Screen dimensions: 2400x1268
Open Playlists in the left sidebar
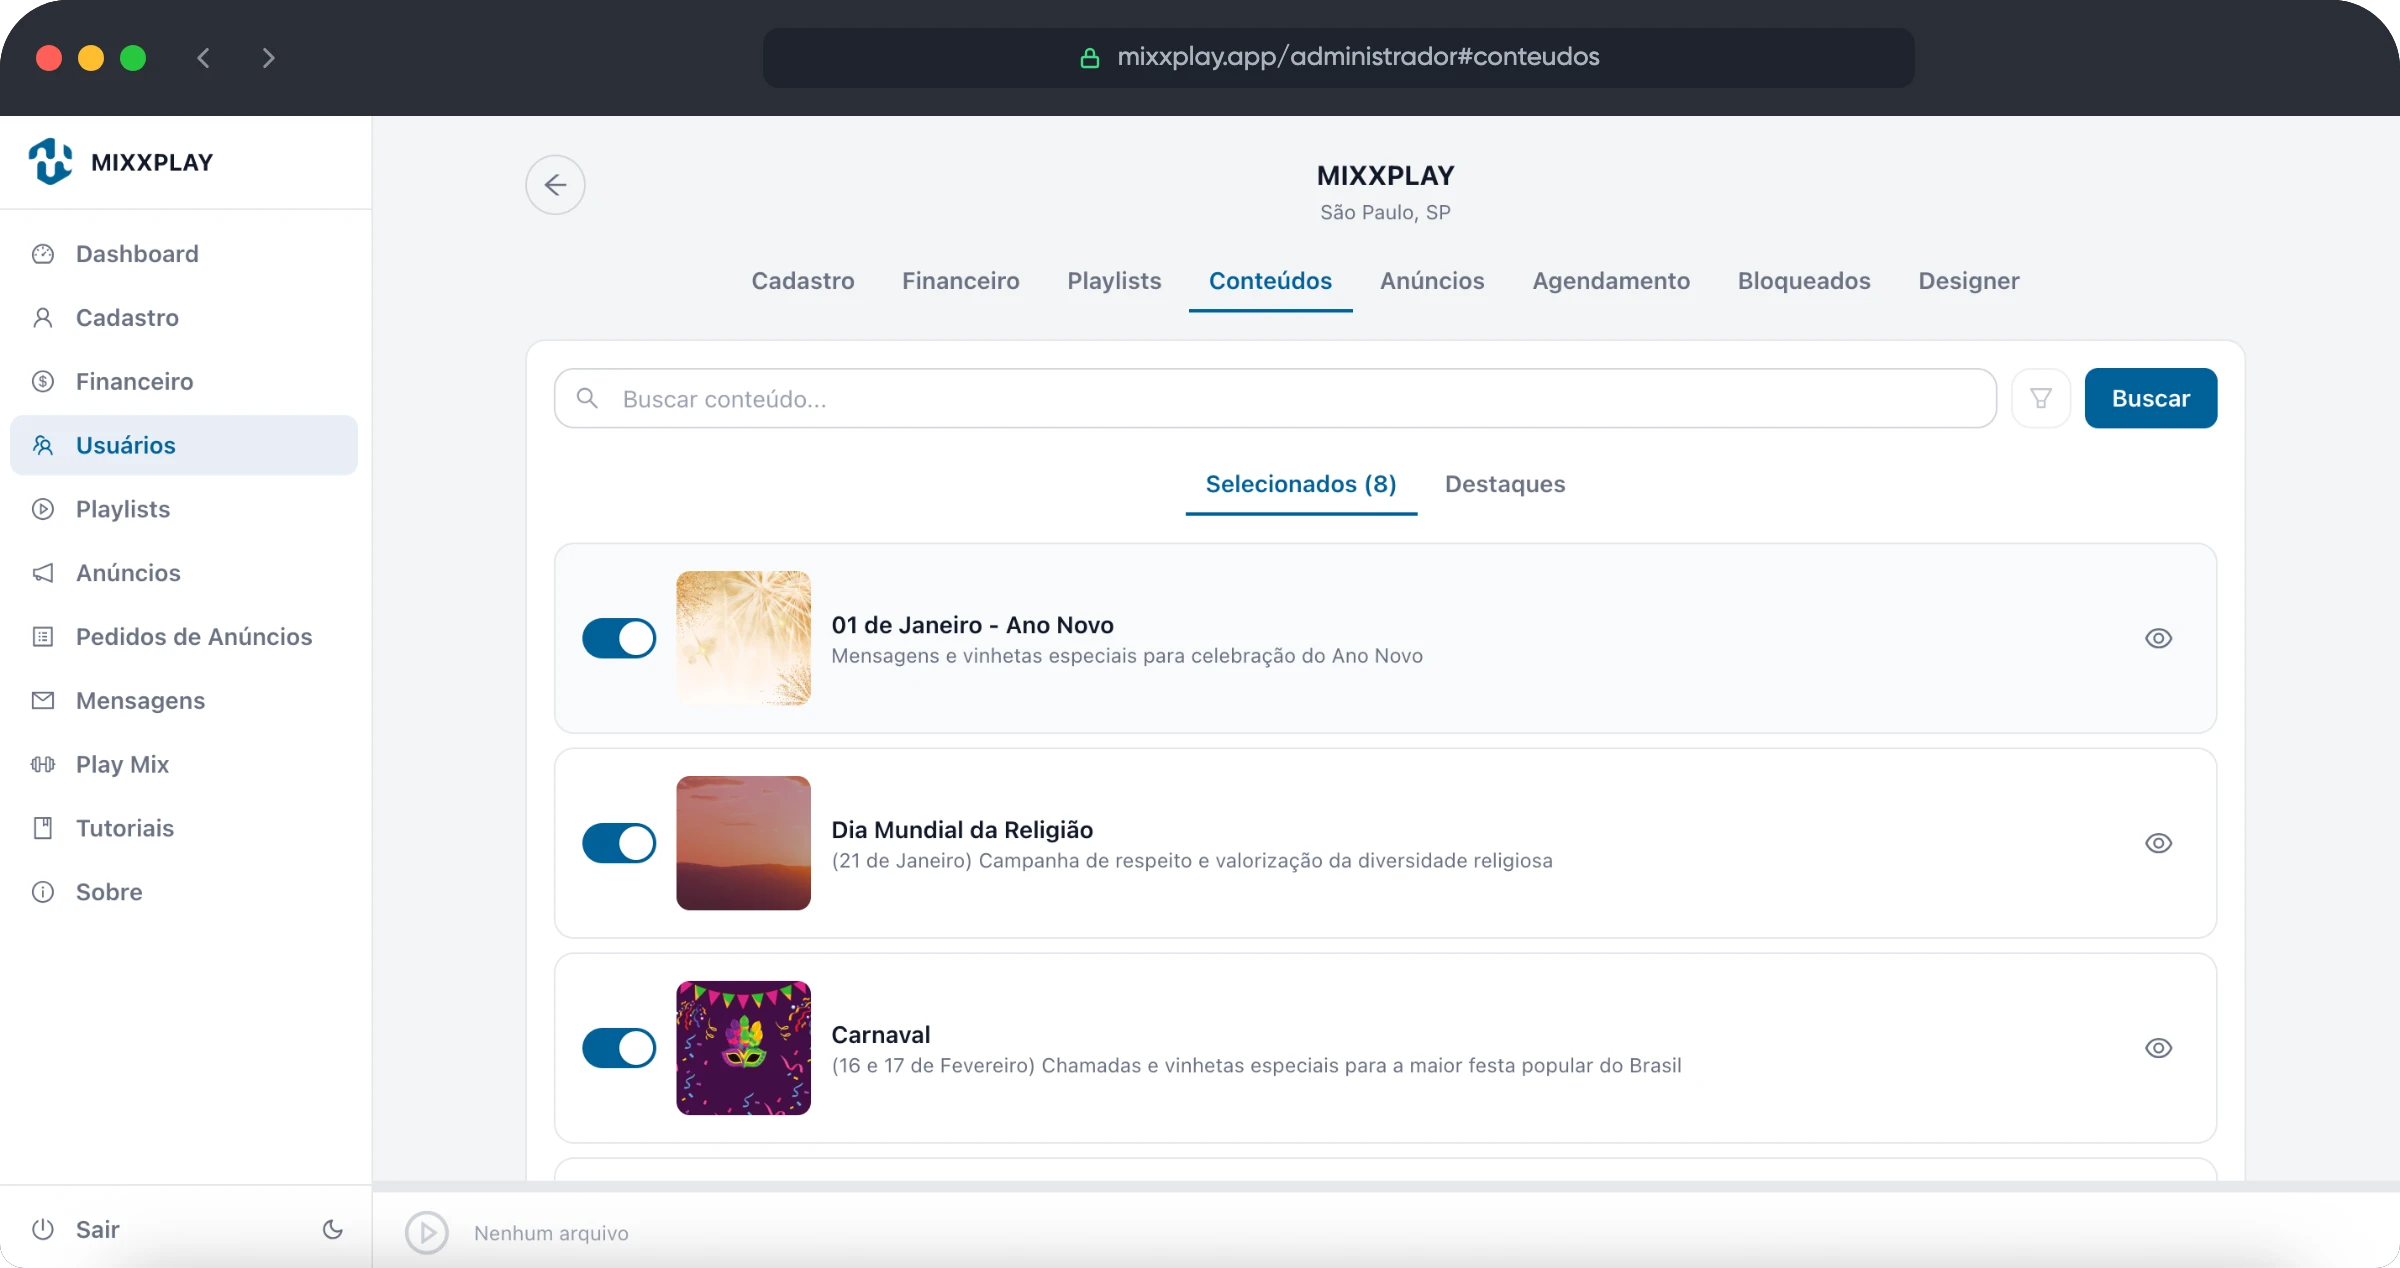tap(184, 509)
